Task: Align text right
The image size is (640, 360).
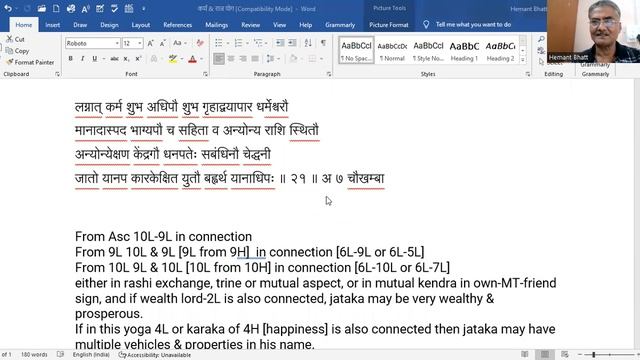Action: coord(243,59)
